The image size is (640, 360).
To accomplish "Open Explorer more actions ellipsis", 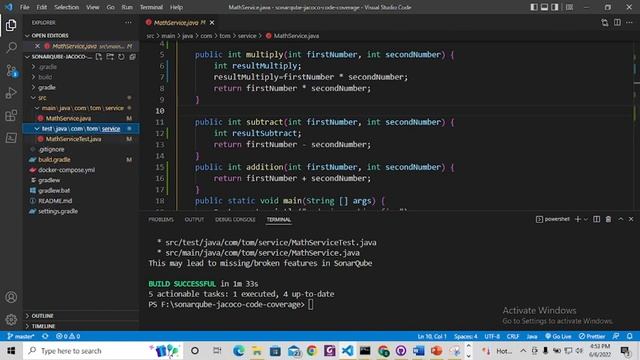I will click(x=129, y=23).
